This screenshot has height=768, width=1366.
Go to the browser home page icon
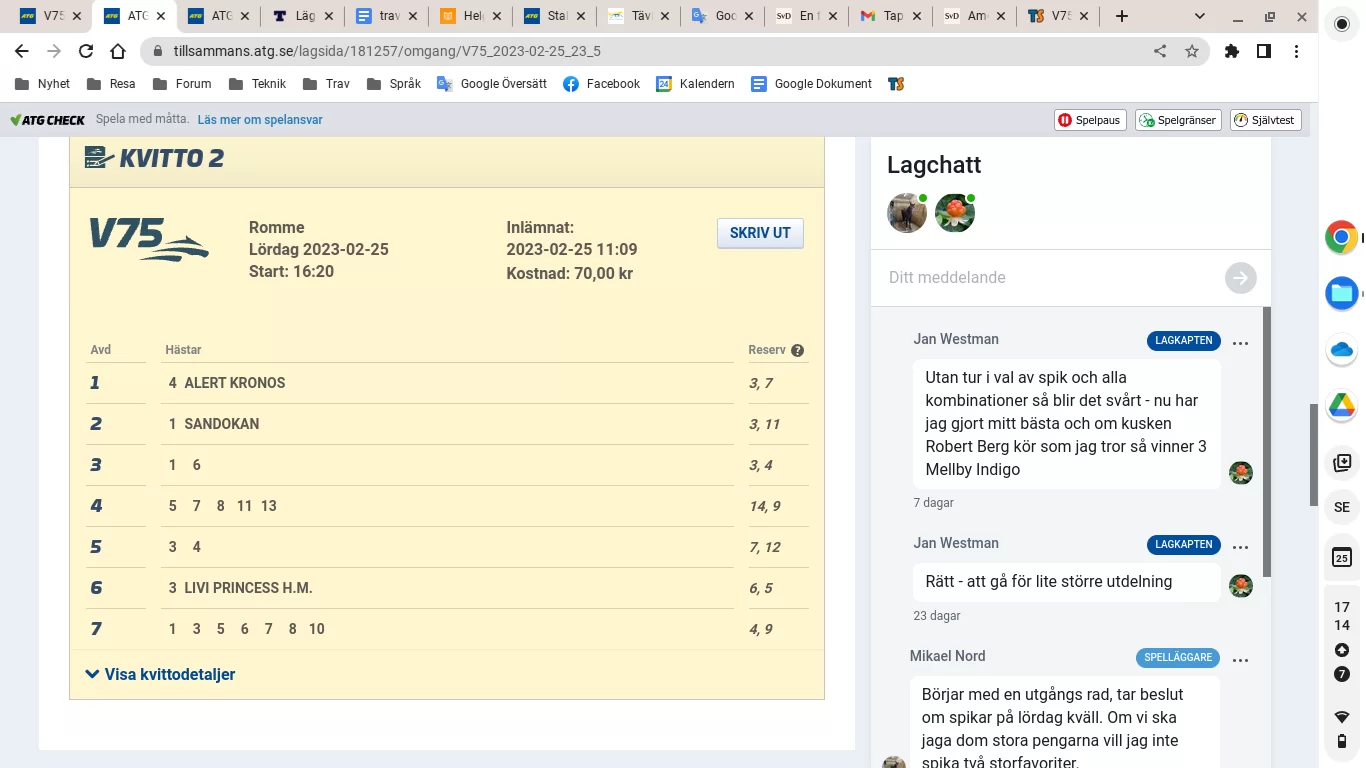tap(118, 51)
